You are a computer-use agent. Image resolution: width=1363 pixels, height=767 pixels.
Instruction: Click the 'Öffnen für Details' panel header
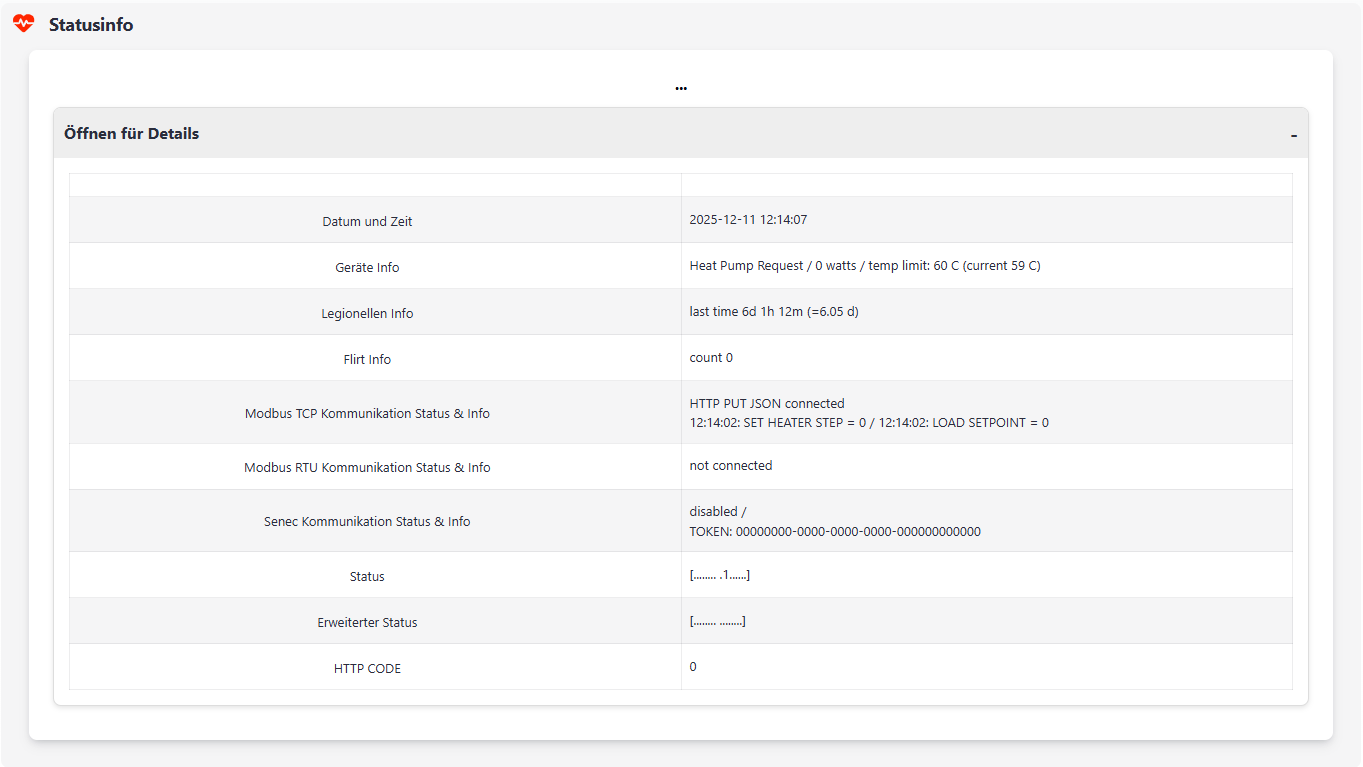tap(131, 133)
